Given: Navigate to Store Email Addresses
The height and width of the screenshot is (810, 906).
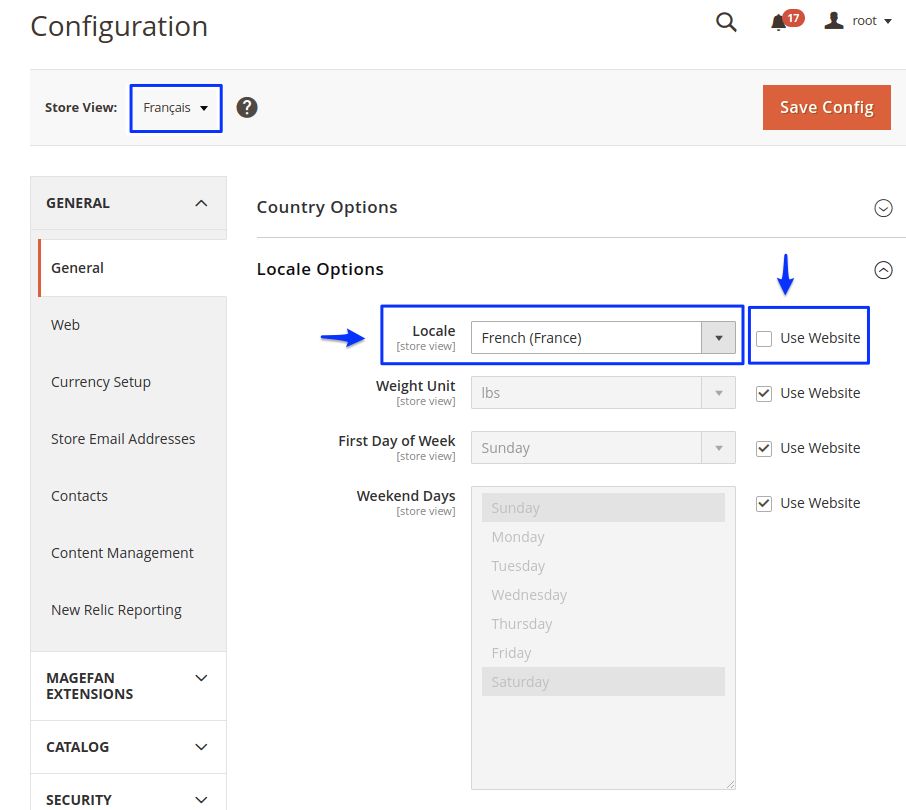Looking at the screenshot, I should click(x=122, y=438).
